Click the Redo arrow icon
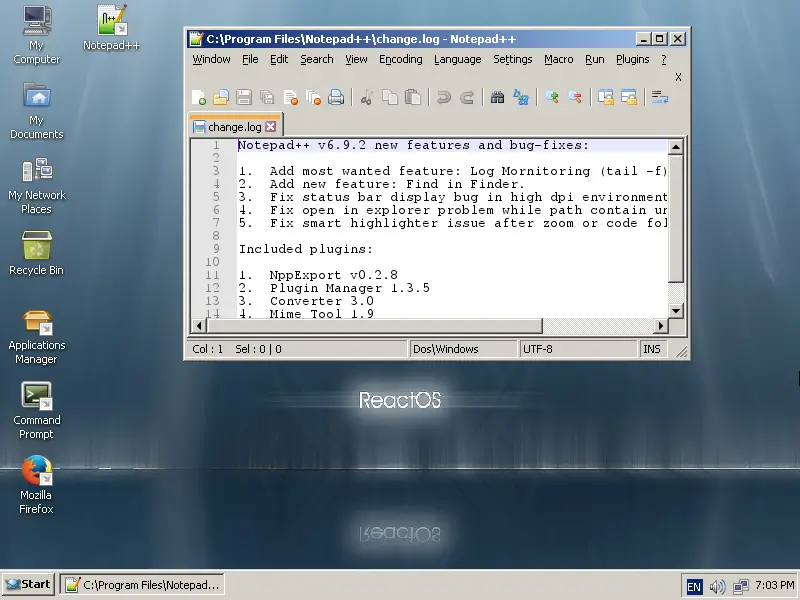This screenshot has height=600, width=800. tap(467, 97)
